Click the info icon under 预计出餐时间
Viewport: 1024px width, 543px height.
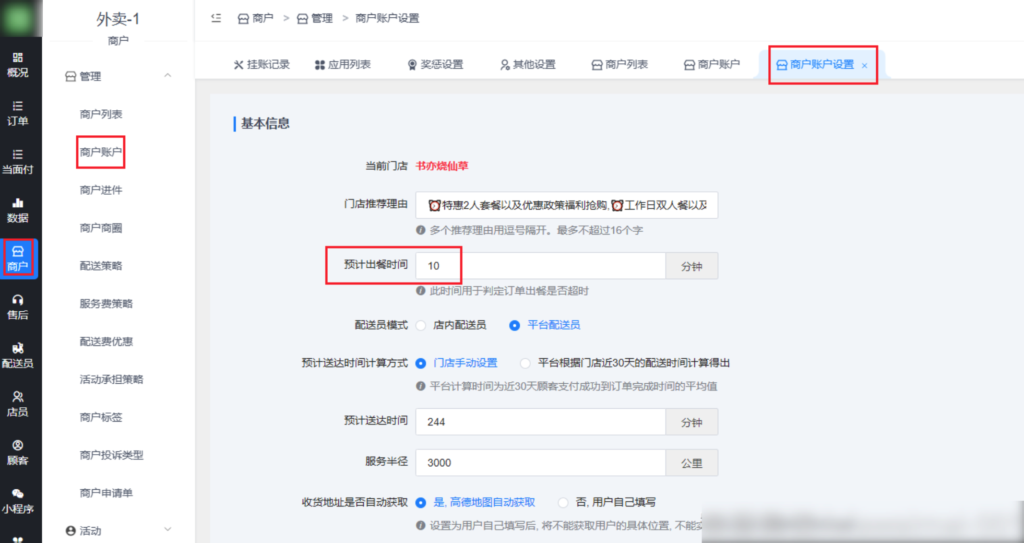coord(421,291)
